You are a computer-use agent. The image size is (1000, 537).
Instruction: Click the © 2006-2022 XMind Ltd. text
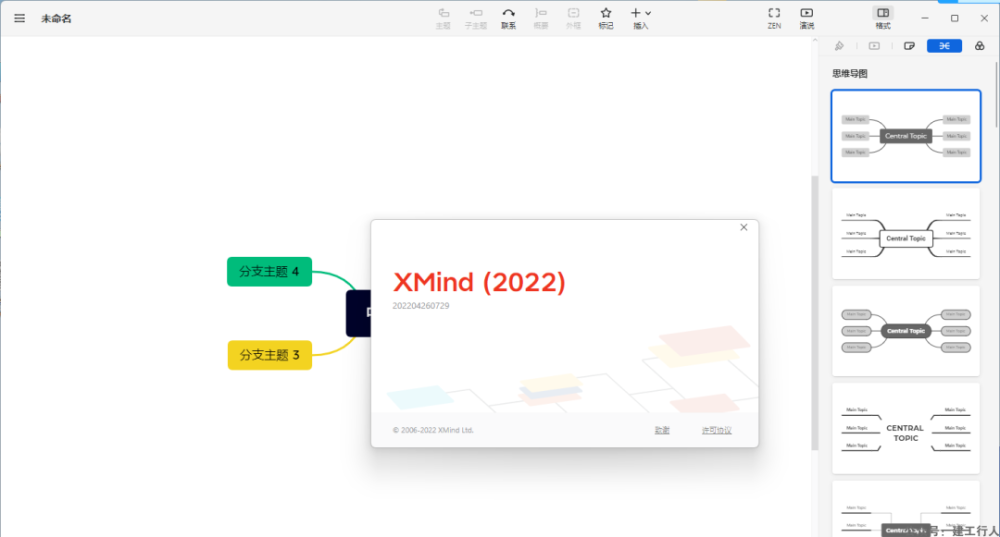pos(433,430)
